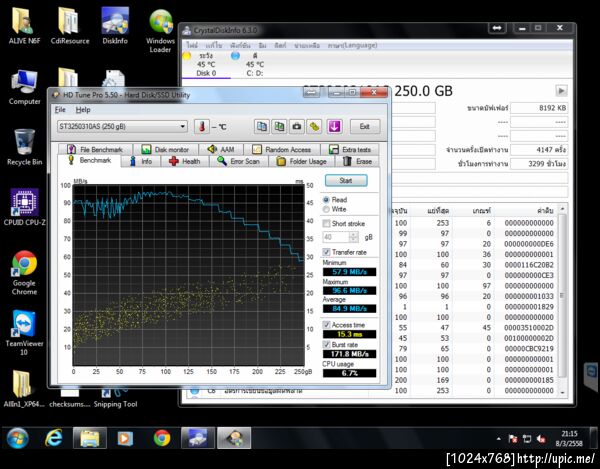Open the Windows Start orb
This screenshot has height=469, width=600.
click(17, 438)
